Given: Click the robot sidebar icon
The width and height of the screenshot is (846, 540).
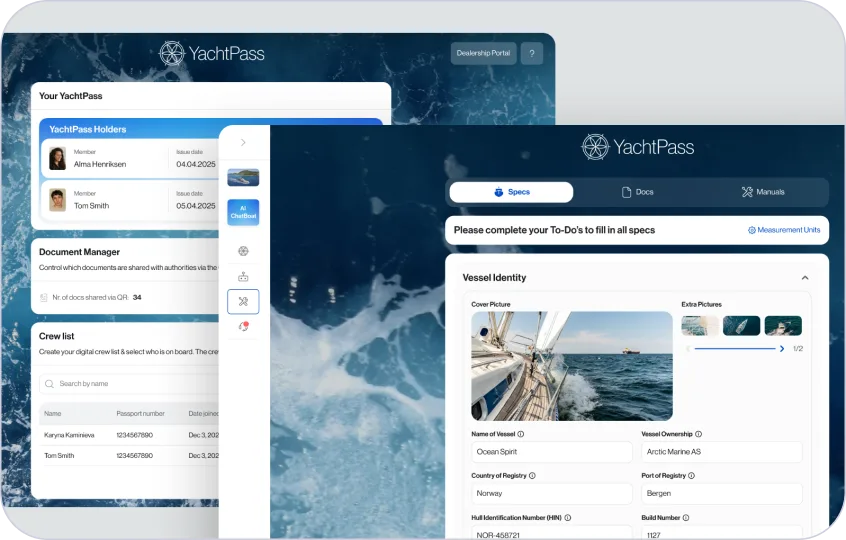Looking at the screenshot, I should (x=243, y=277).
